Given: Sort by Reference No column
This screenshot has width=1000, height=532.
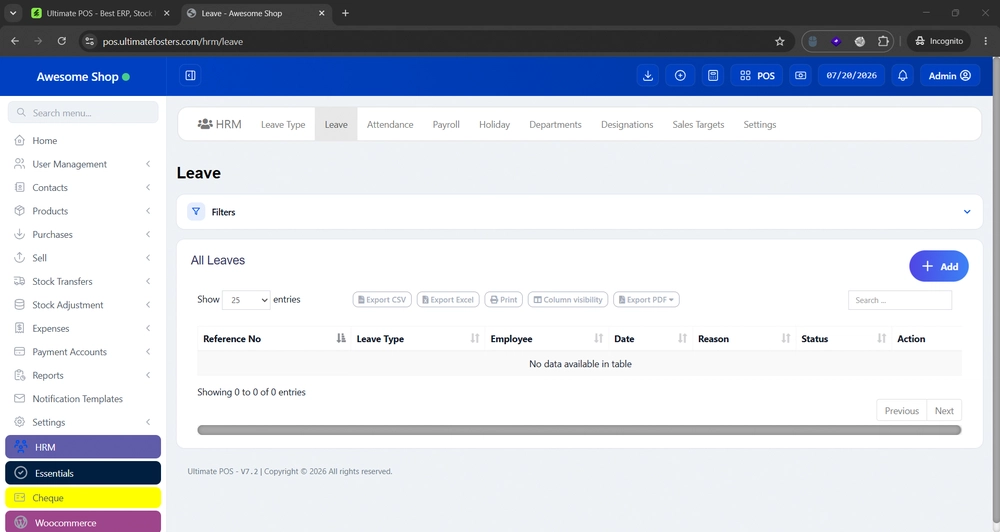Looking at the screenshot, I should pos(274,339).
